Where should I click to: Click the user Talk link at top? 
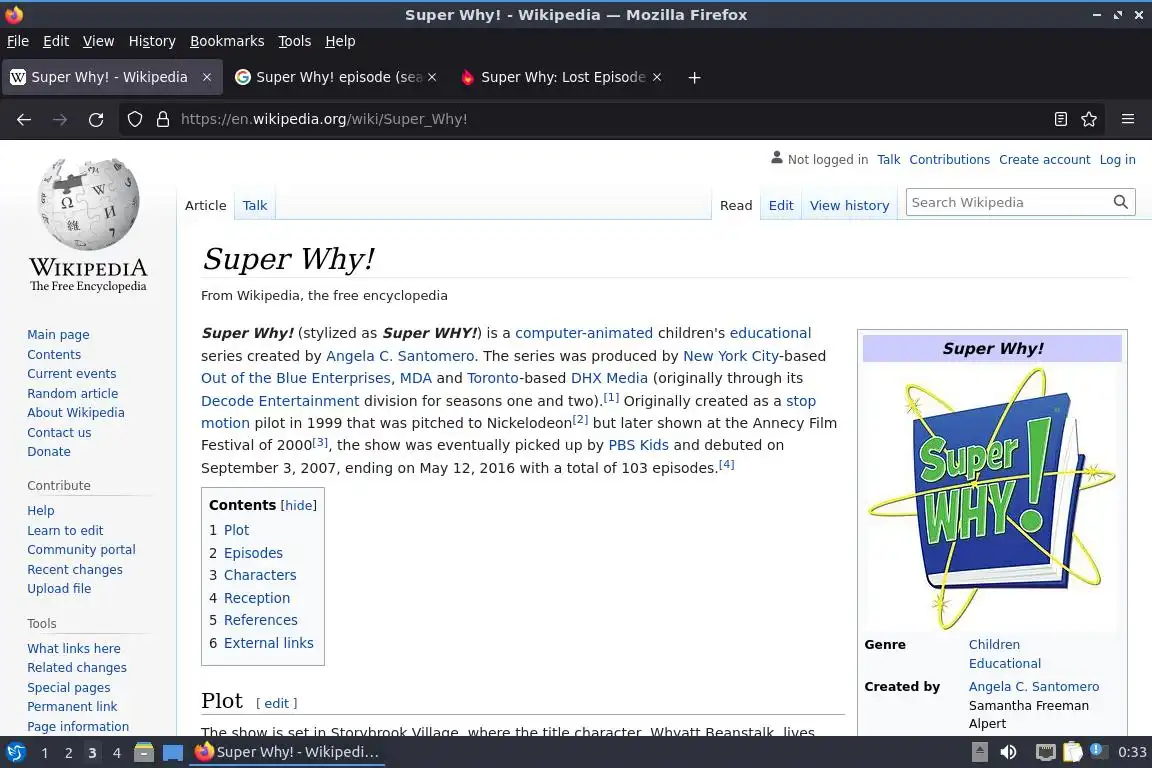pos(888,159)
